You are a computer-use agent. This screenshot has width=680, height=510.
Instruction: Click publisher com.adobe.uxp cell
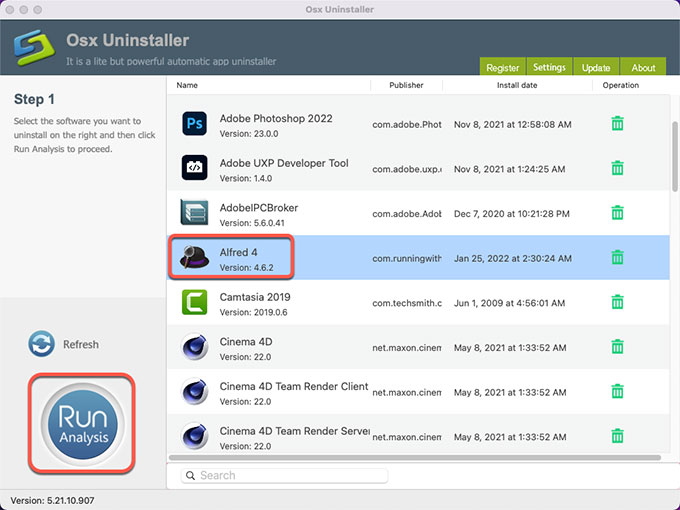pos(407,169)
